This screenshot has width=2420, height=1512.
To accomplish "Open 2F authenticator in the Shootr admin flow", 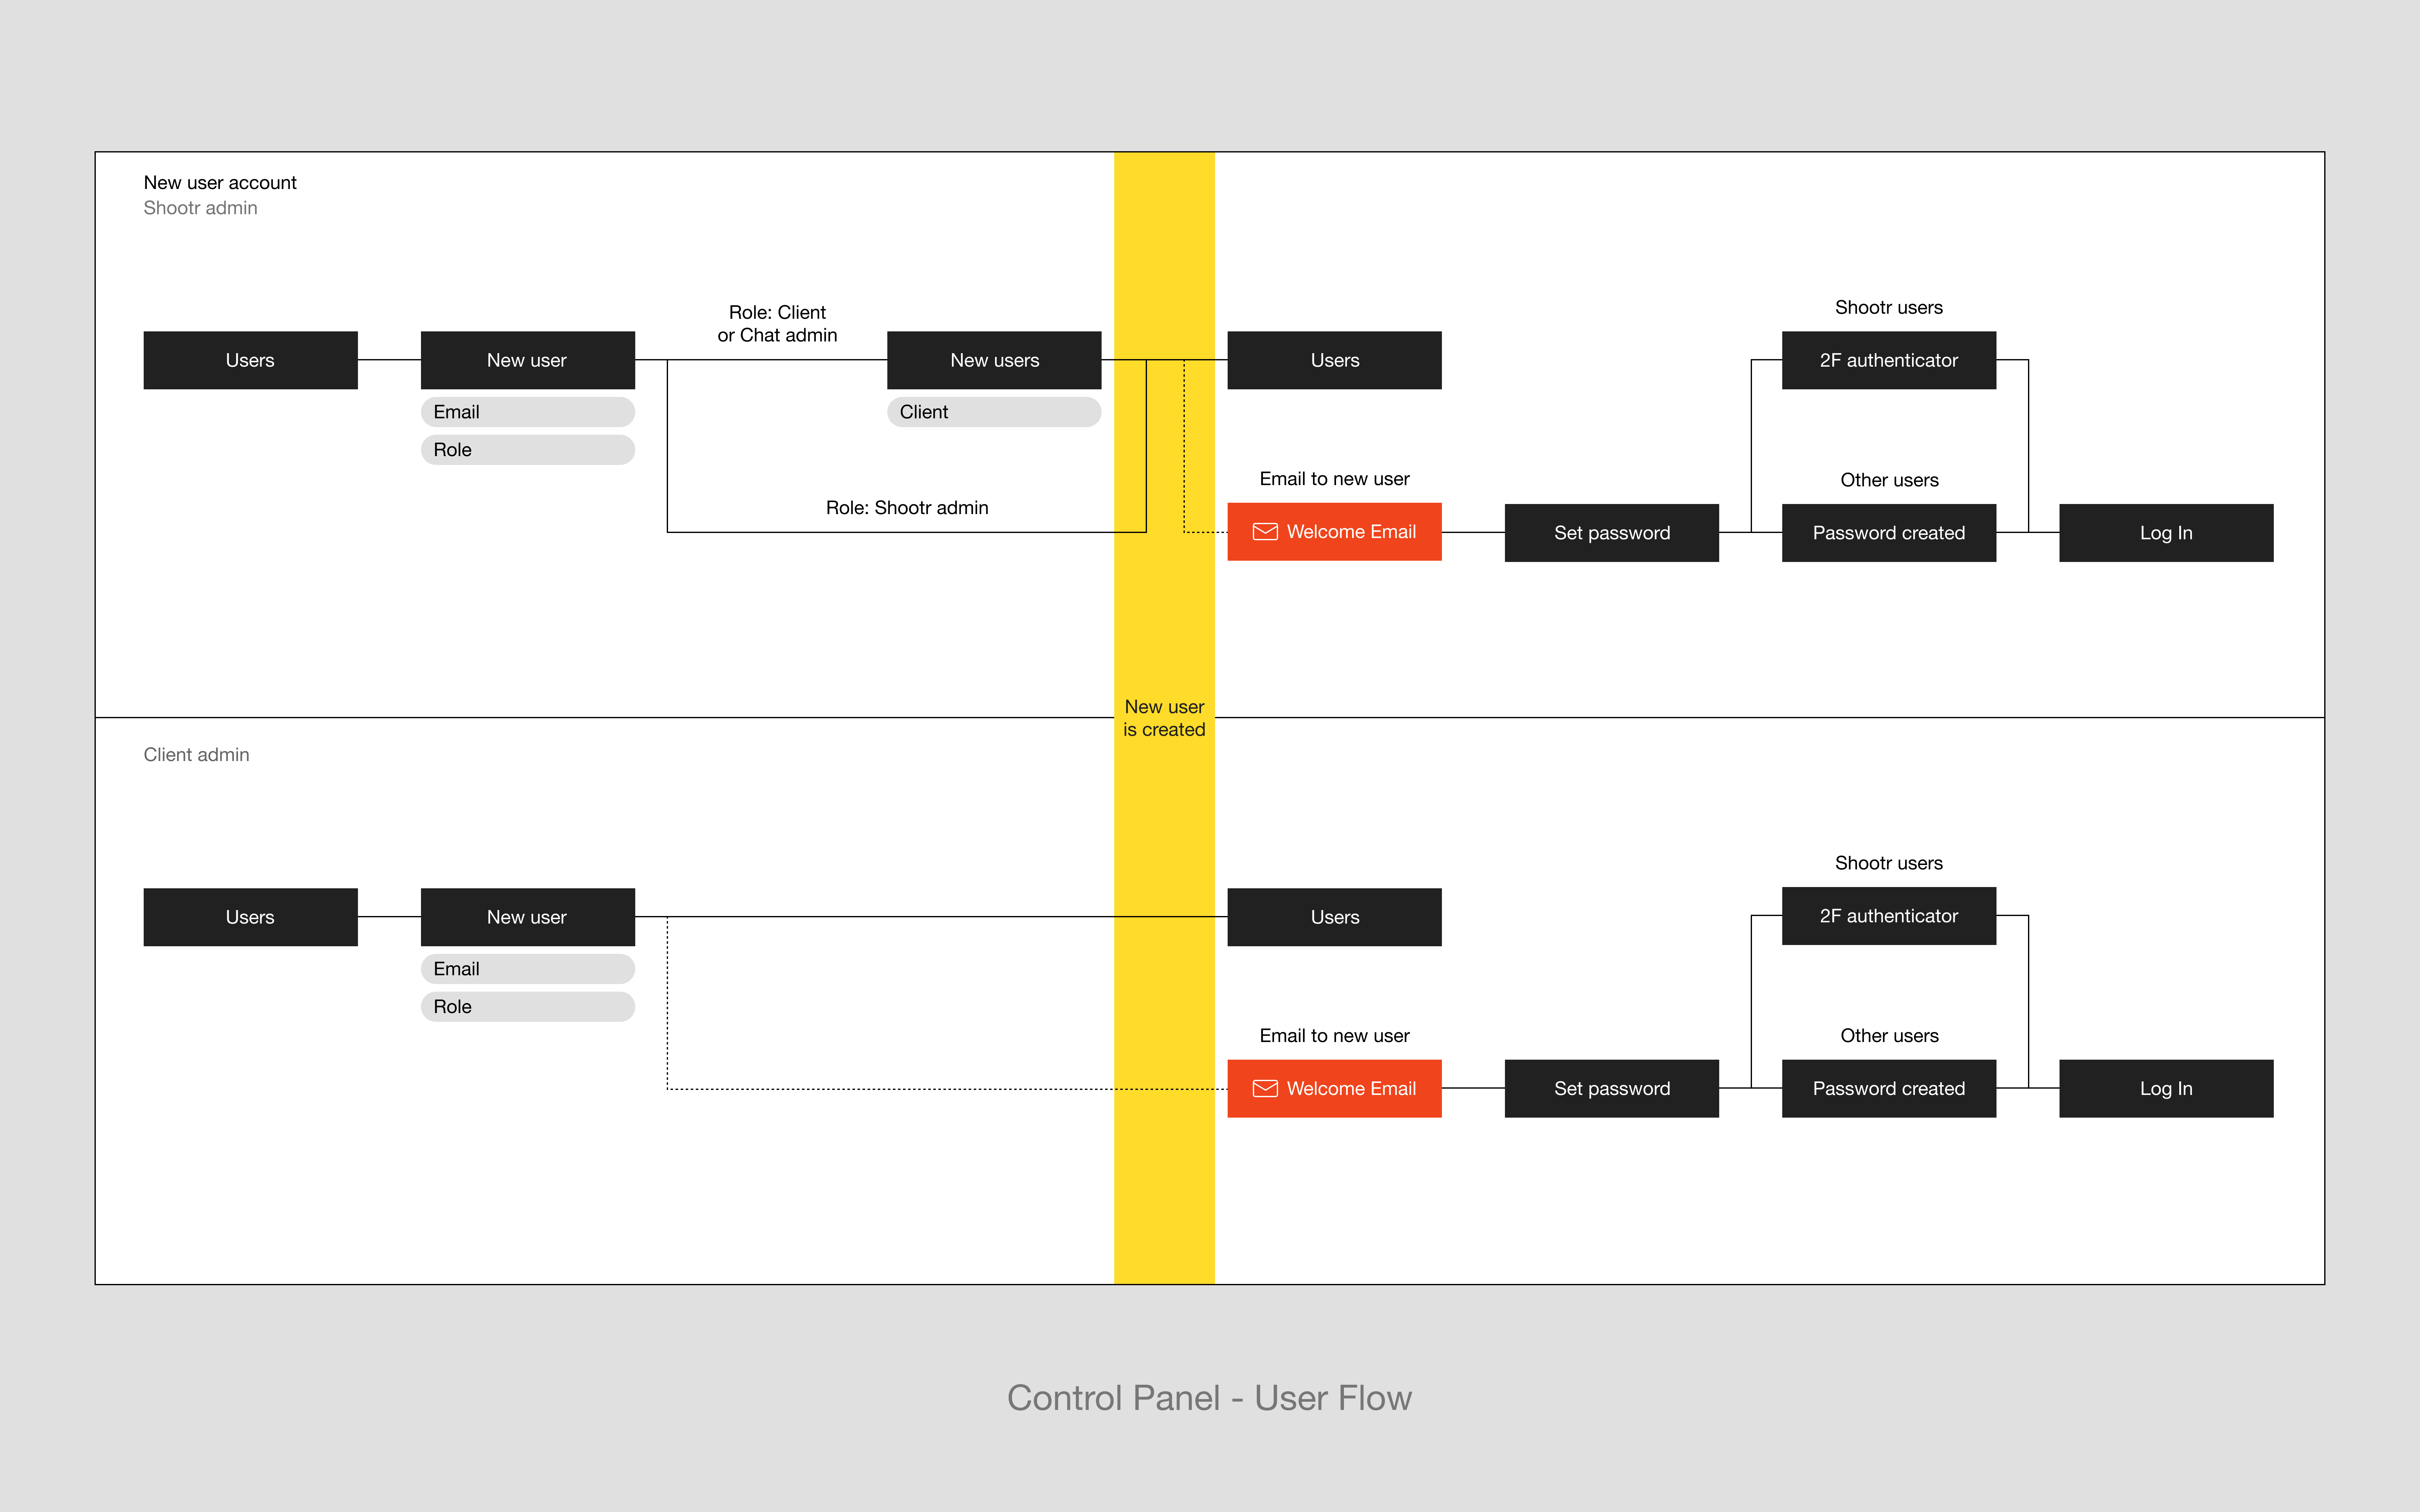I will [x=1888, y=360].
